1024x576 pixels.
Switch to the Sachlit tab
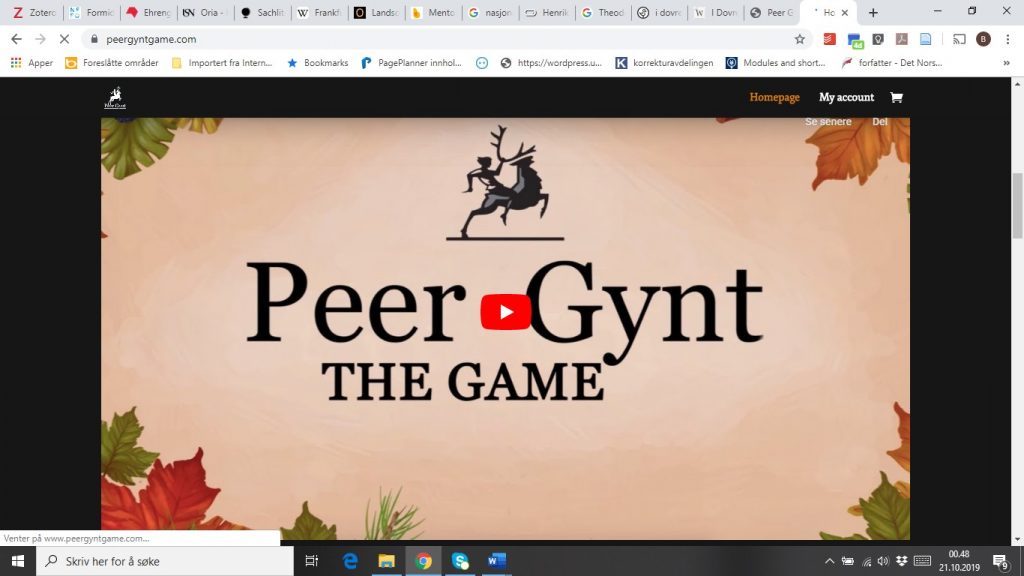coord(262,12)
